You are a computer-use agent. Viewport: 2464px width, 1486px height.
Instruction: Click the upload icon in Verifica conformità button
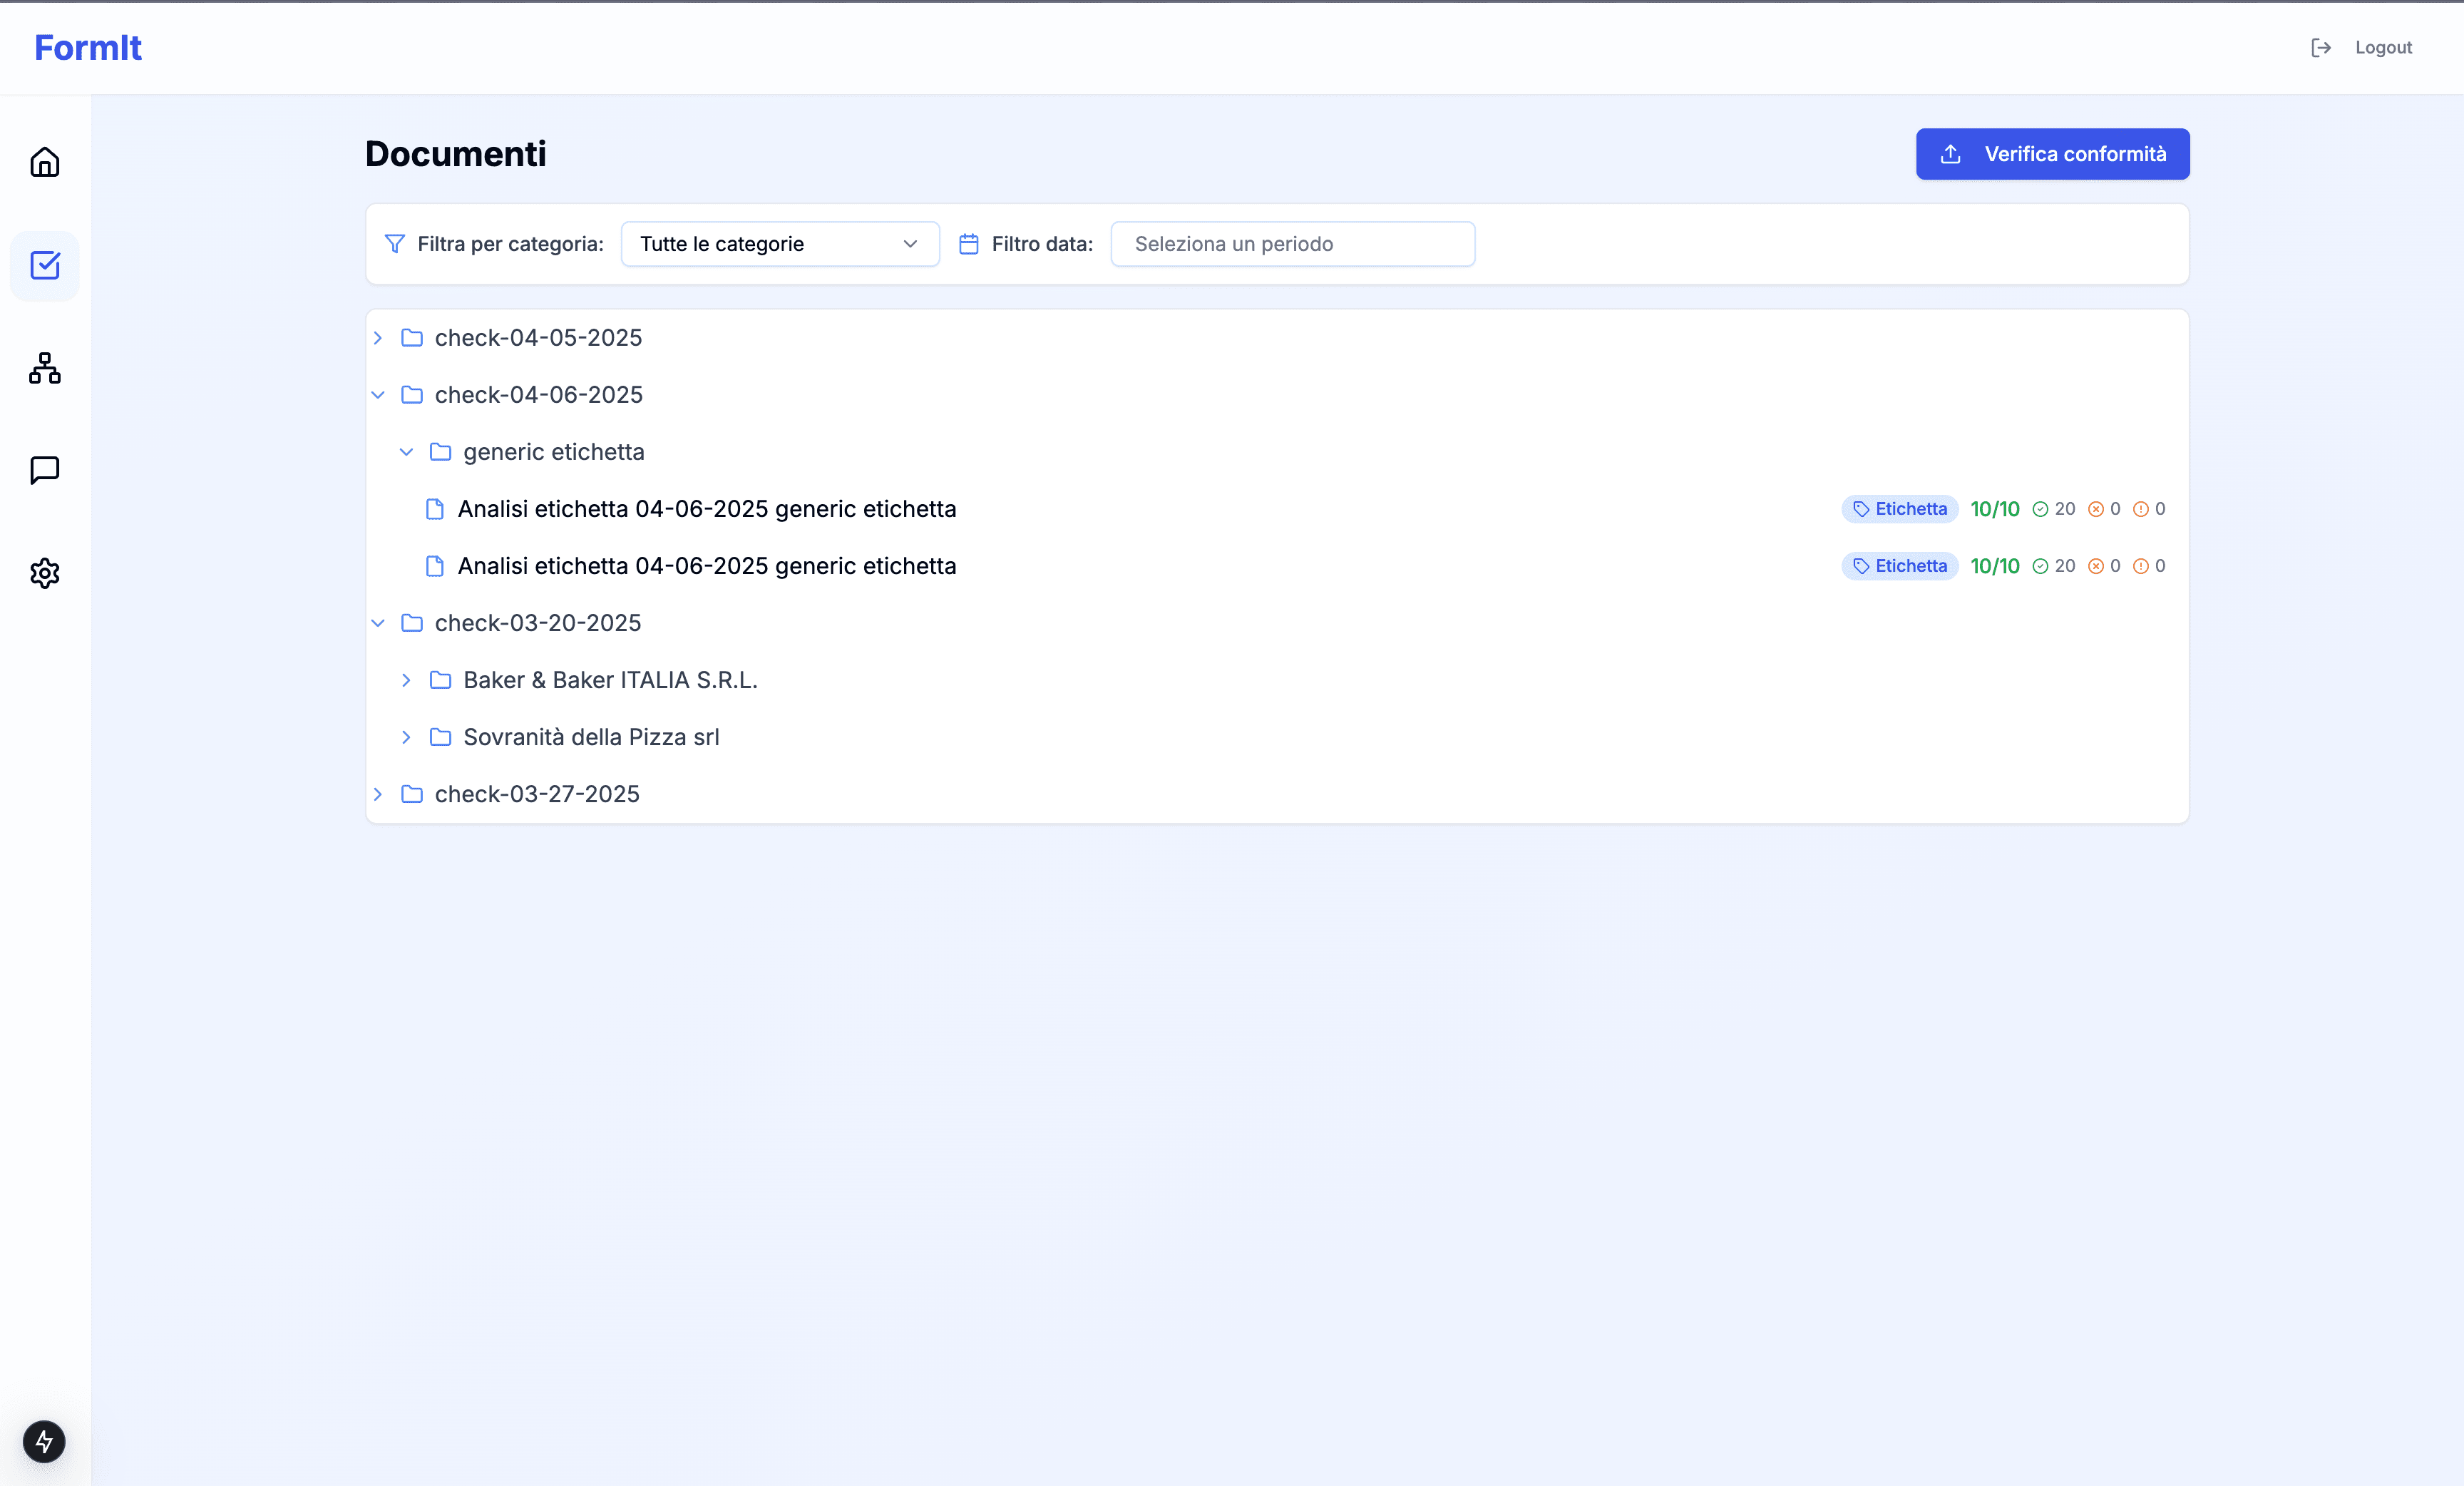pos(1950,154)
